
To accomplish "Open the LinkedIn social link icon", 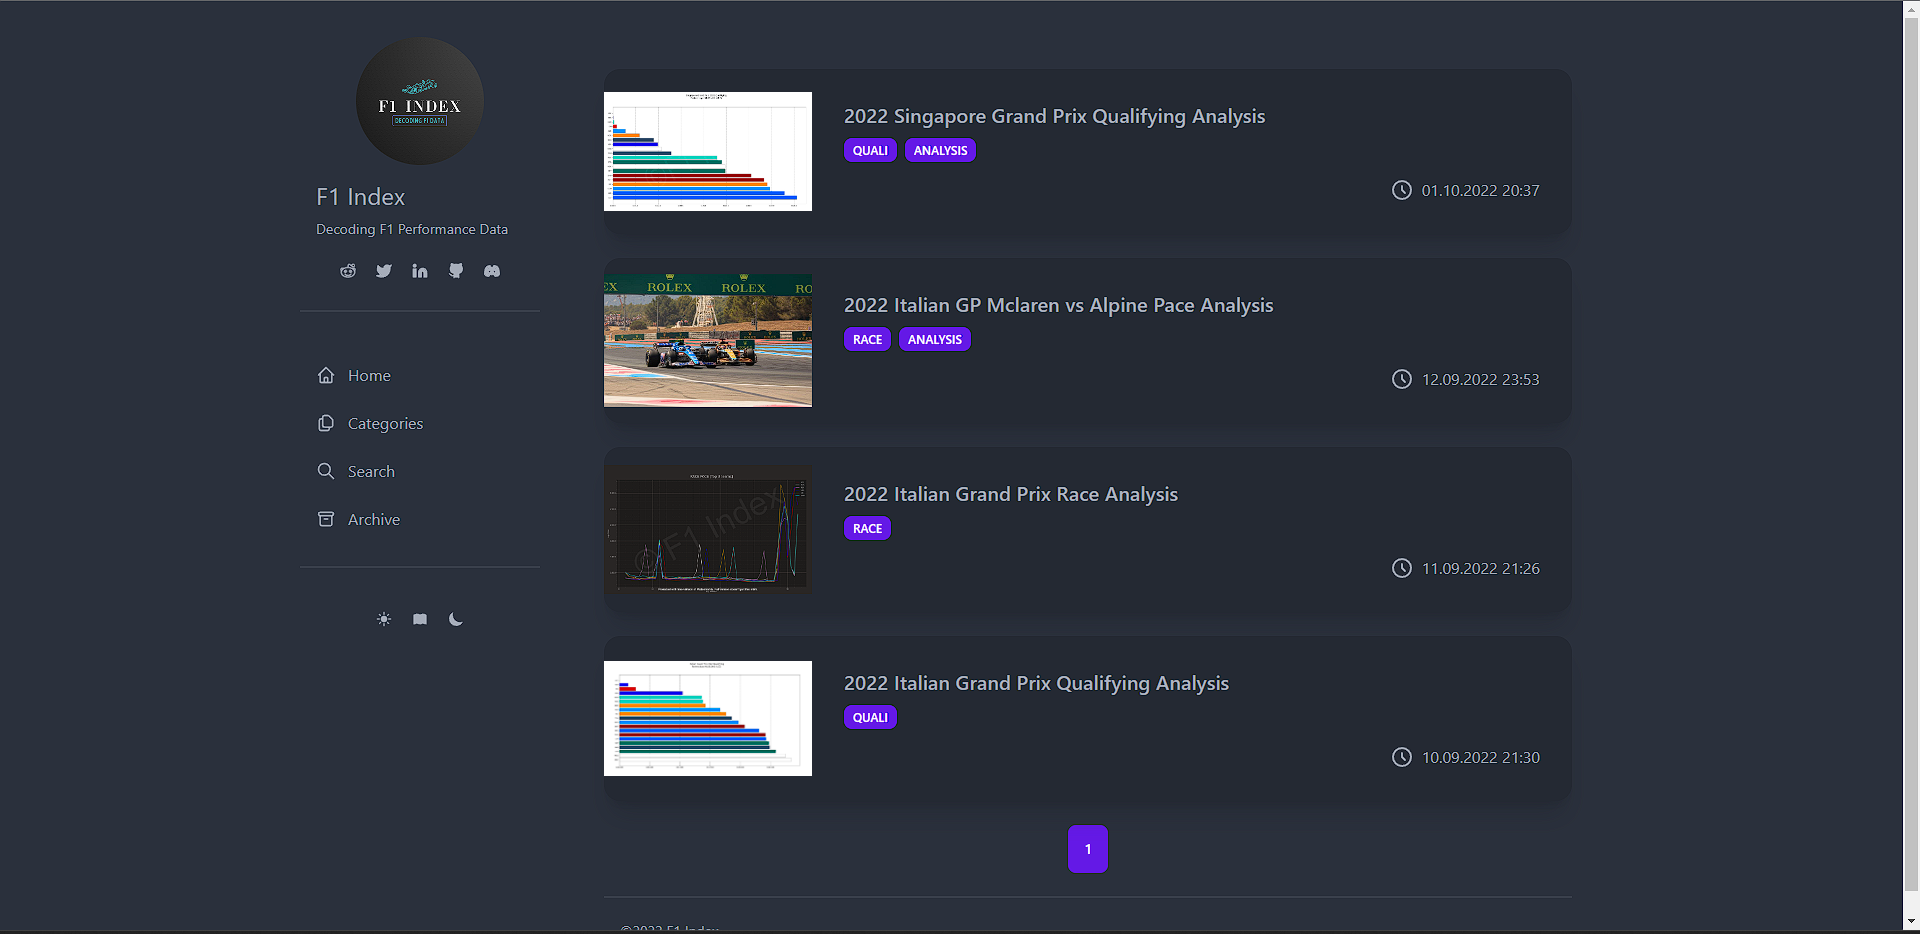I will [420, 271].
